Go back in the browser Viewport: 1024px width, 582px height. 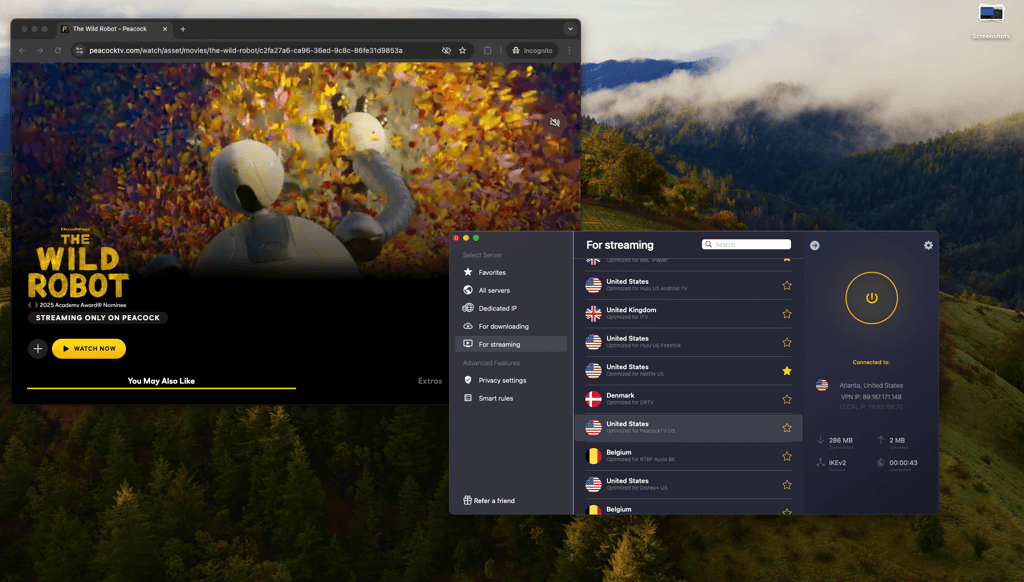coord(22,50)
